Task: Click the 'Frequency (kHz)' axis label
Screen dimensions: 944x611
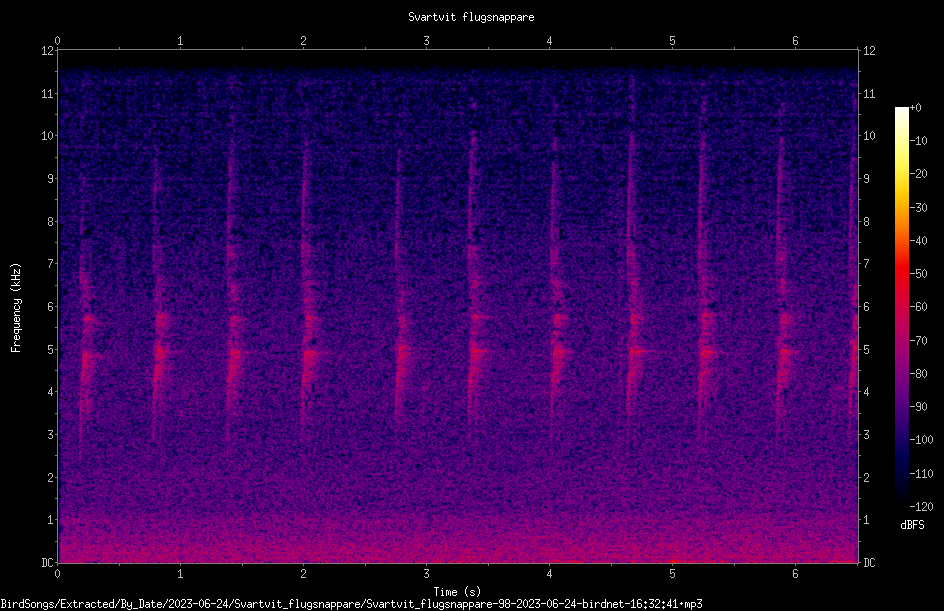Action: (16, 308)
